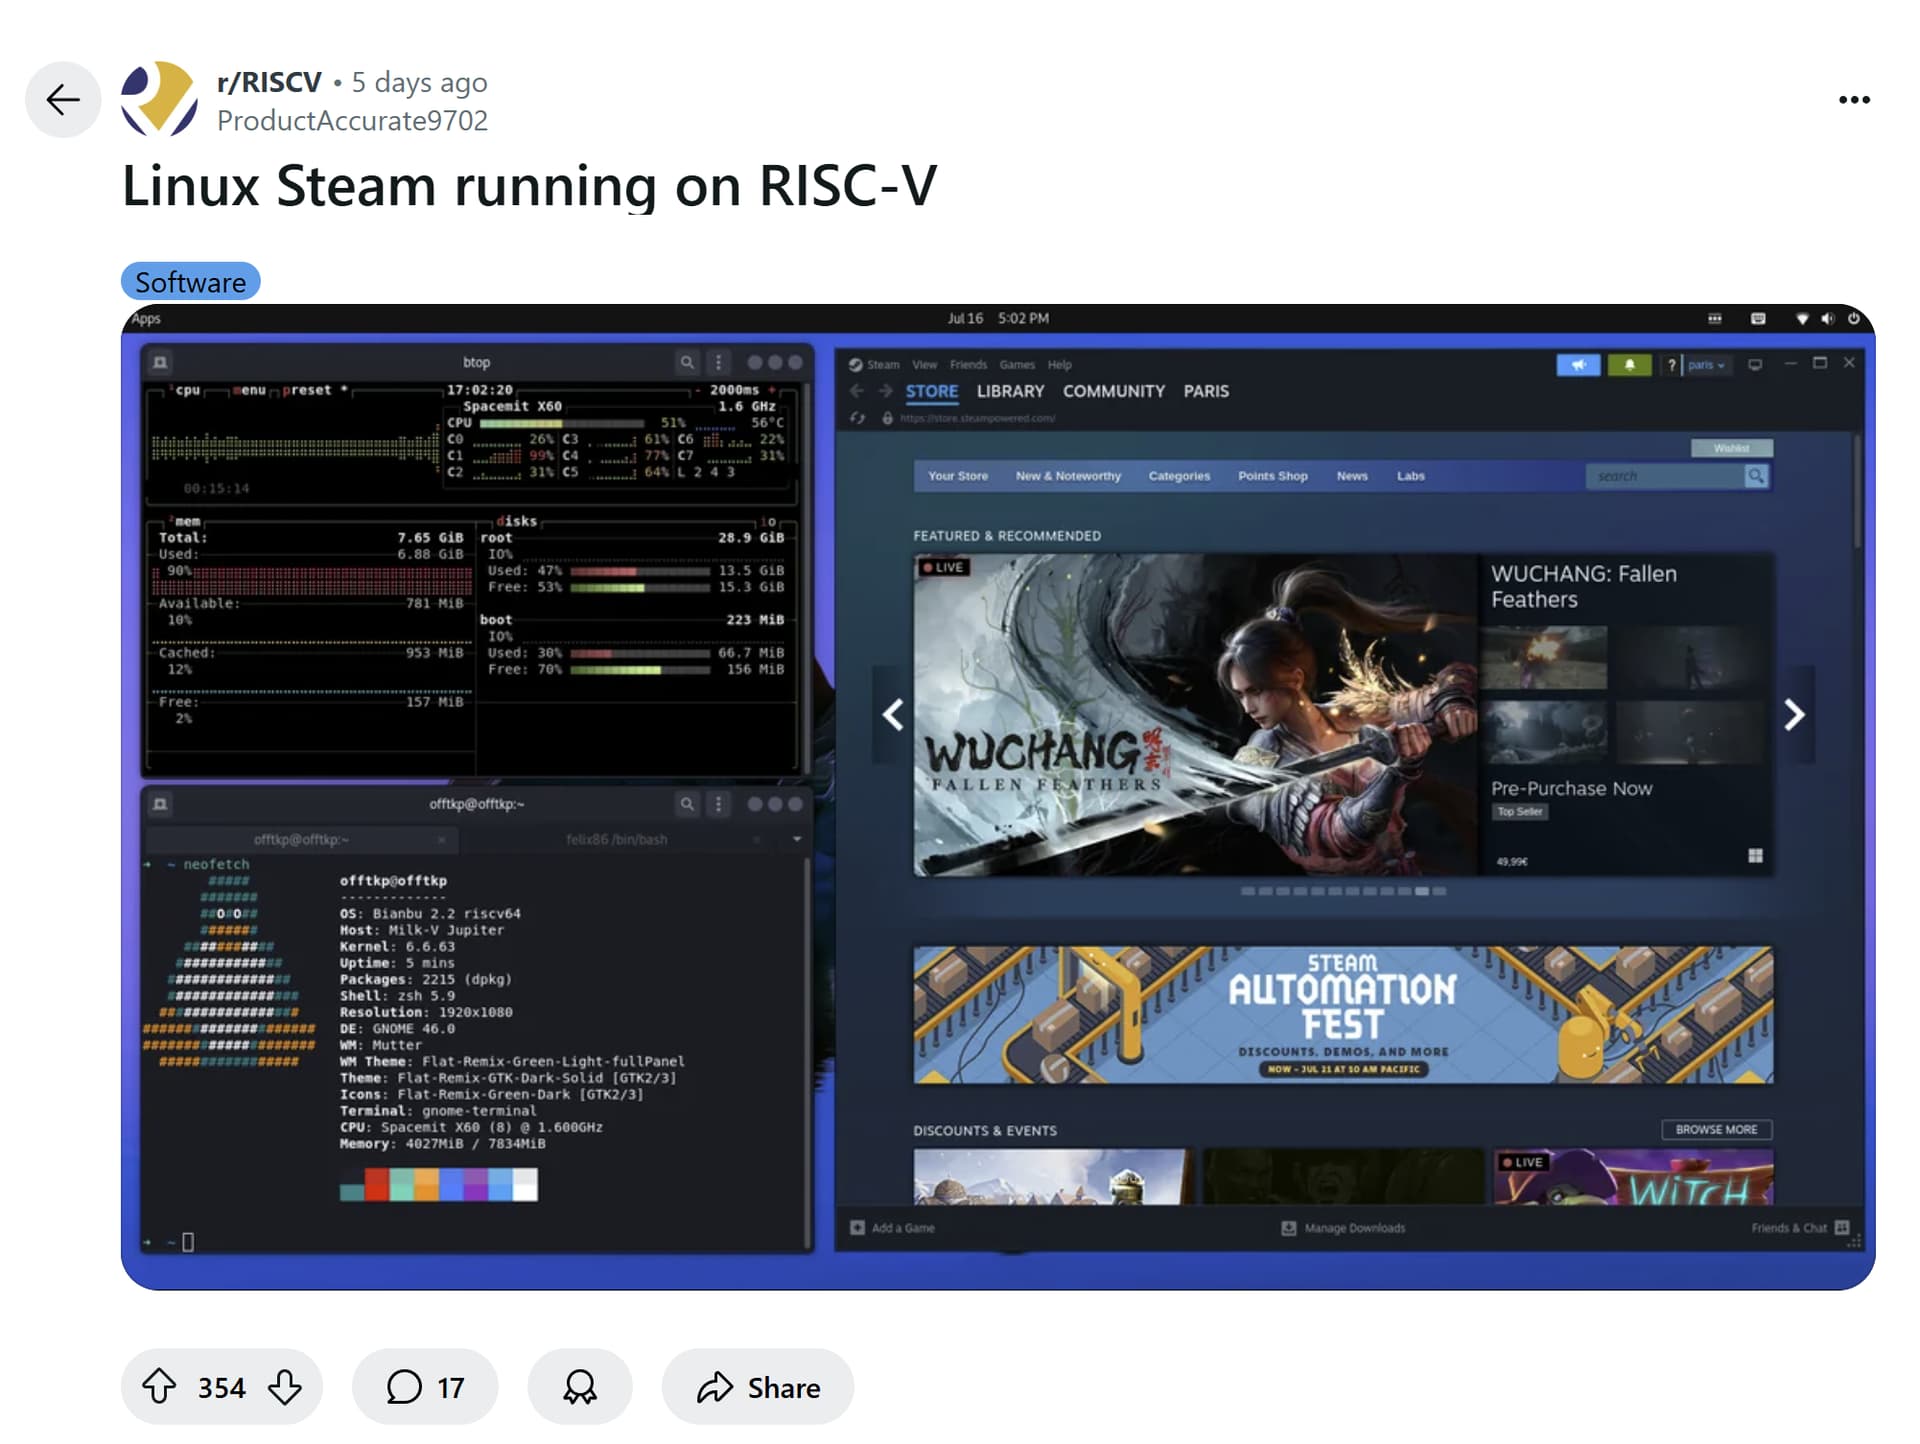This screenshot has width=1920, height=1444.
Task: Click the Steam store search magnifier button
Action: (x=1756, y=476)
